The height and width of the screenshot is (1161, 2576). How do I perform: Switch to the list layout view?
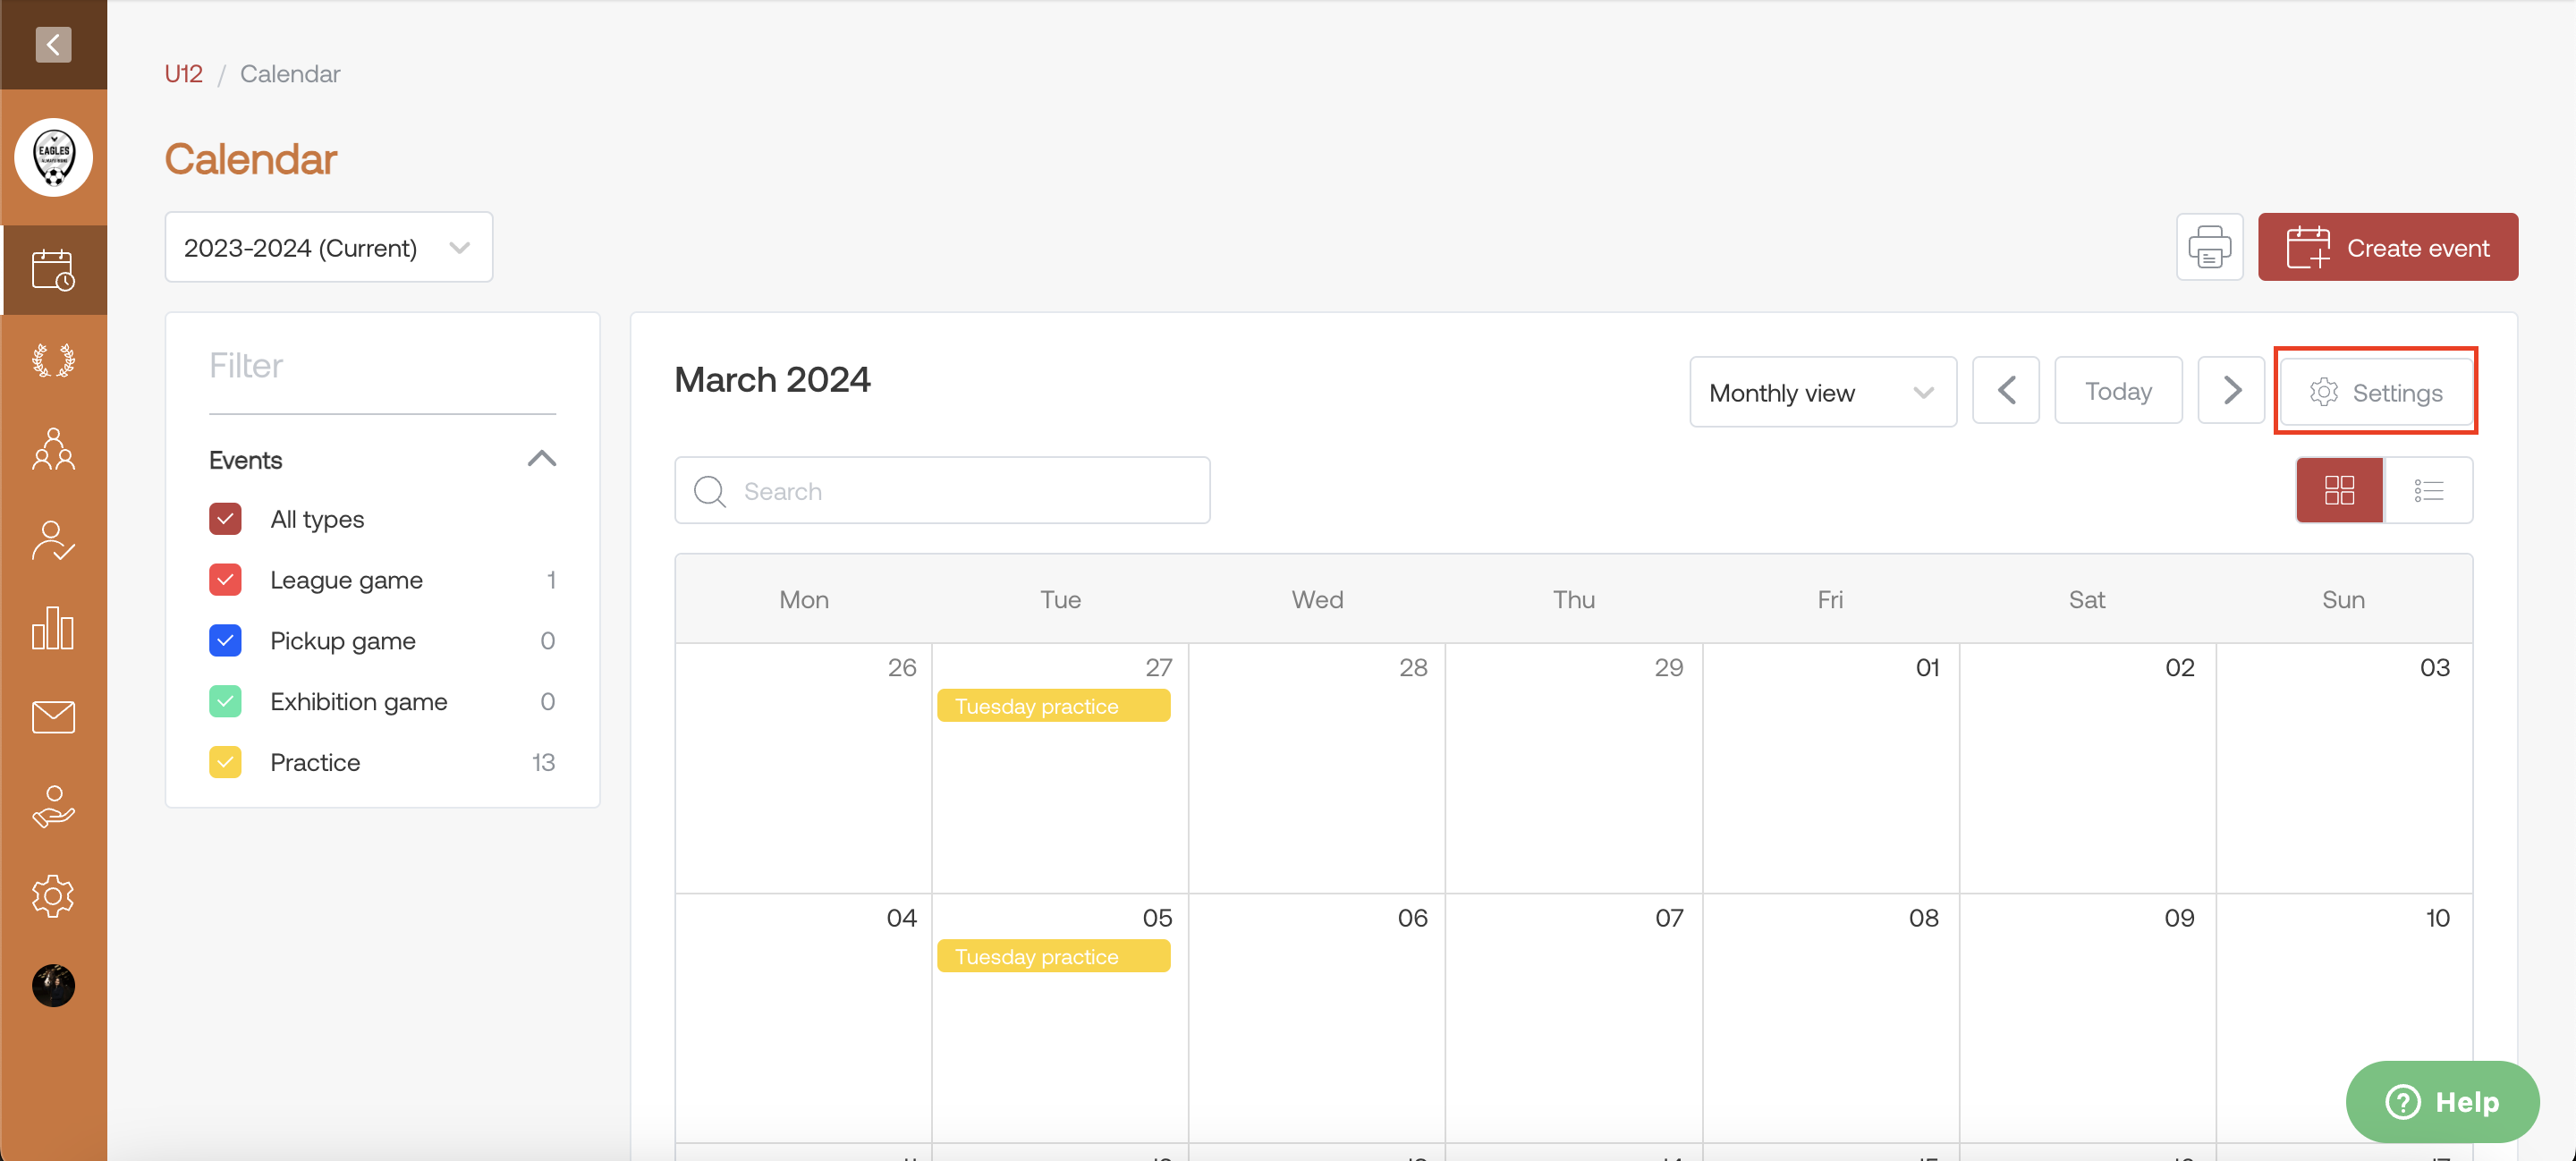click(2428, 490)
